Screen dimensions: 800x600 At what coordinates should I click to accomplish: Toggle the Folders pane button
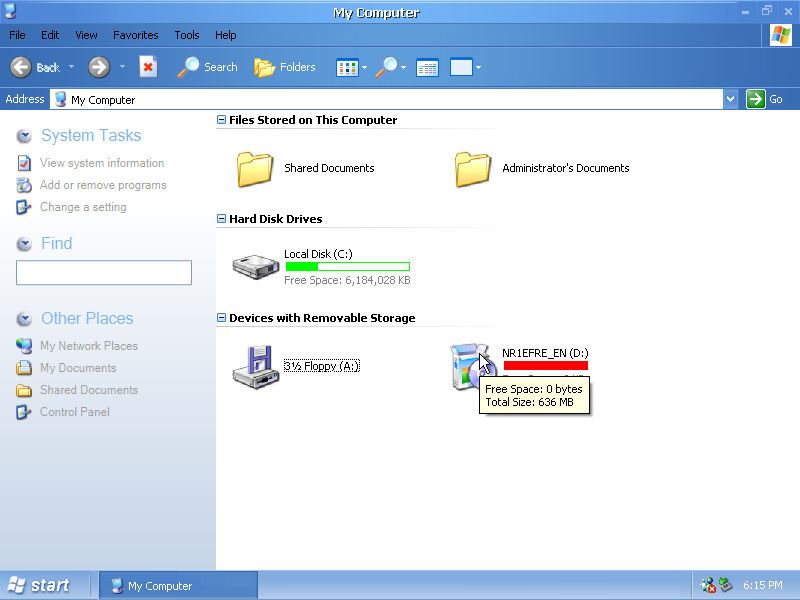coord(285,67)
